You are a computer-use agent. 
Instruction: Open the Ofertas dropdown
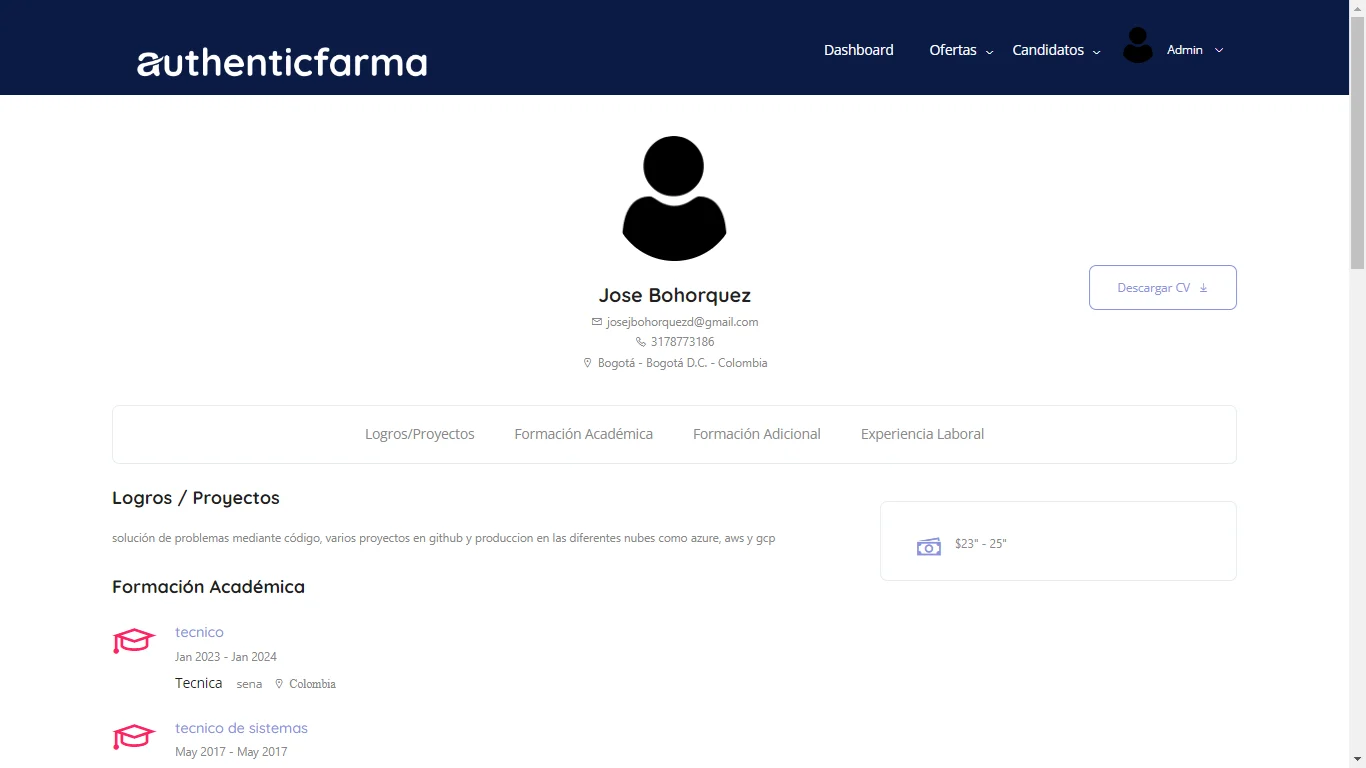[x=953, y=49]
